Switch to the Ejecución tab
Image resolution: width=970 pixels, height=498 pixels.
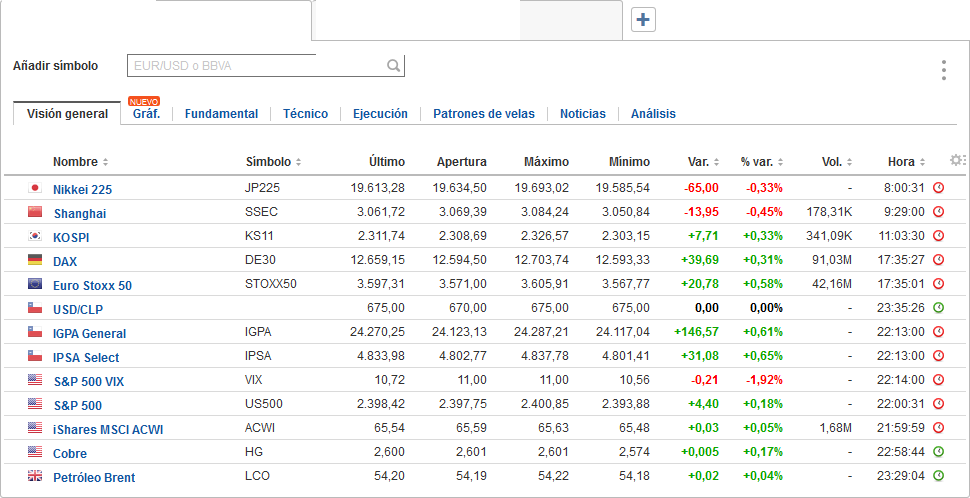(x=380, y=114)
